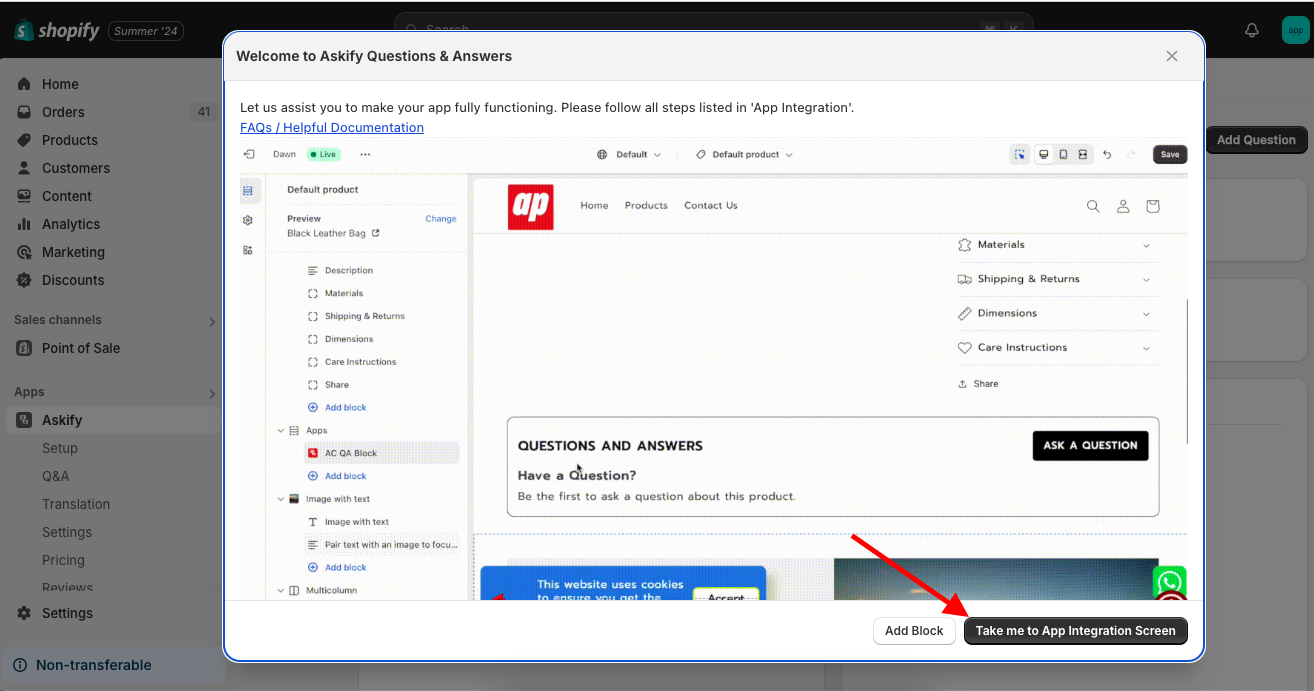The width and height of the screenshot is (1314, 691).
Task: Select the app embeds icon in editor rail
Action: (248, 250)
